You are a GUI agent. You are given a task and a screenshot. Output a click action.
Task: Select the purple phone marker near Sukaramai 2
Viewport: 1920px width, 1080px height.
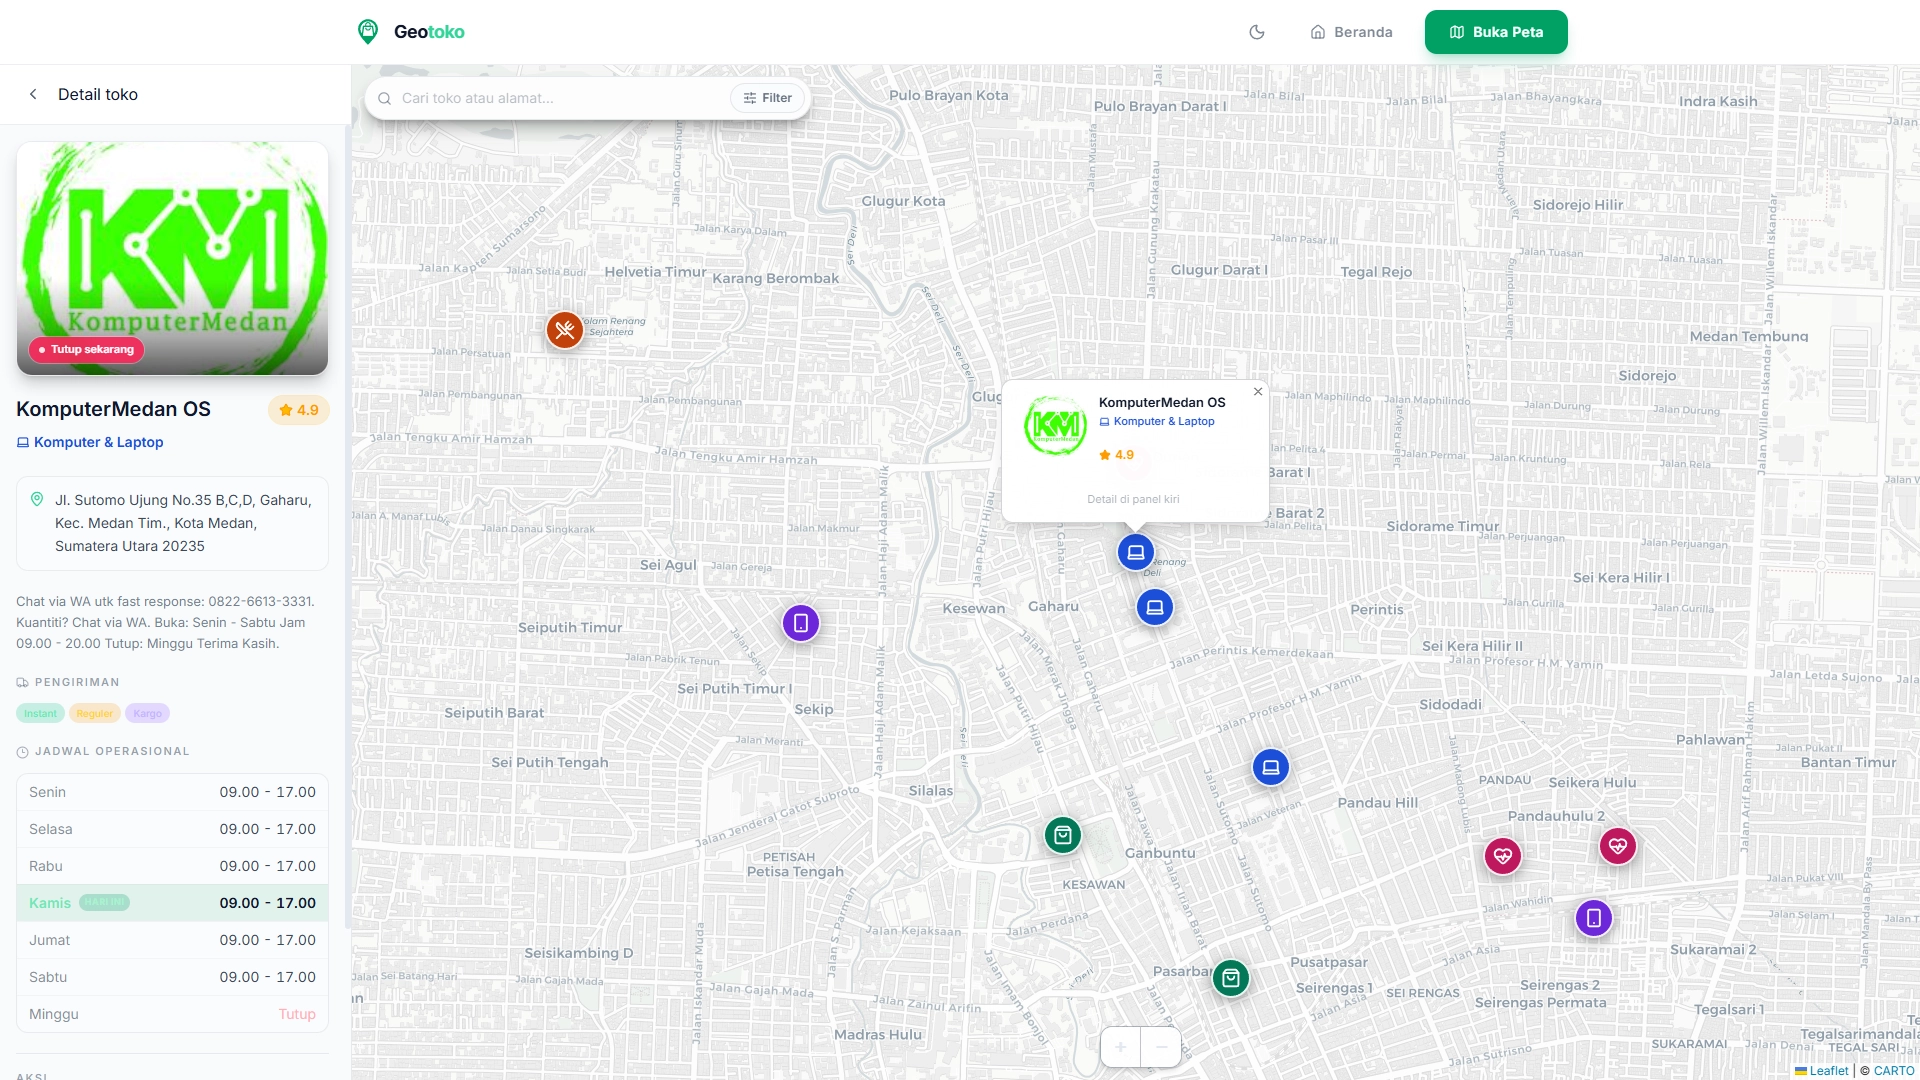click(1594, 917)
